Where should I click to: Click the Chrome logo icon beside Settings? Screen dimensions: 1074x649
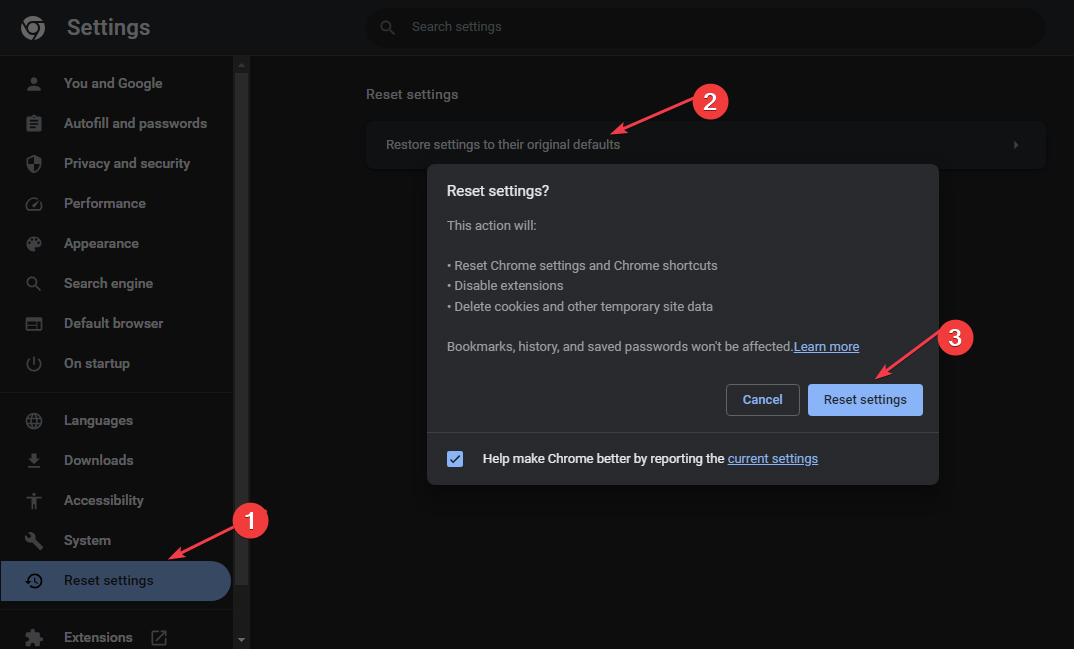[x=33, y=27]
